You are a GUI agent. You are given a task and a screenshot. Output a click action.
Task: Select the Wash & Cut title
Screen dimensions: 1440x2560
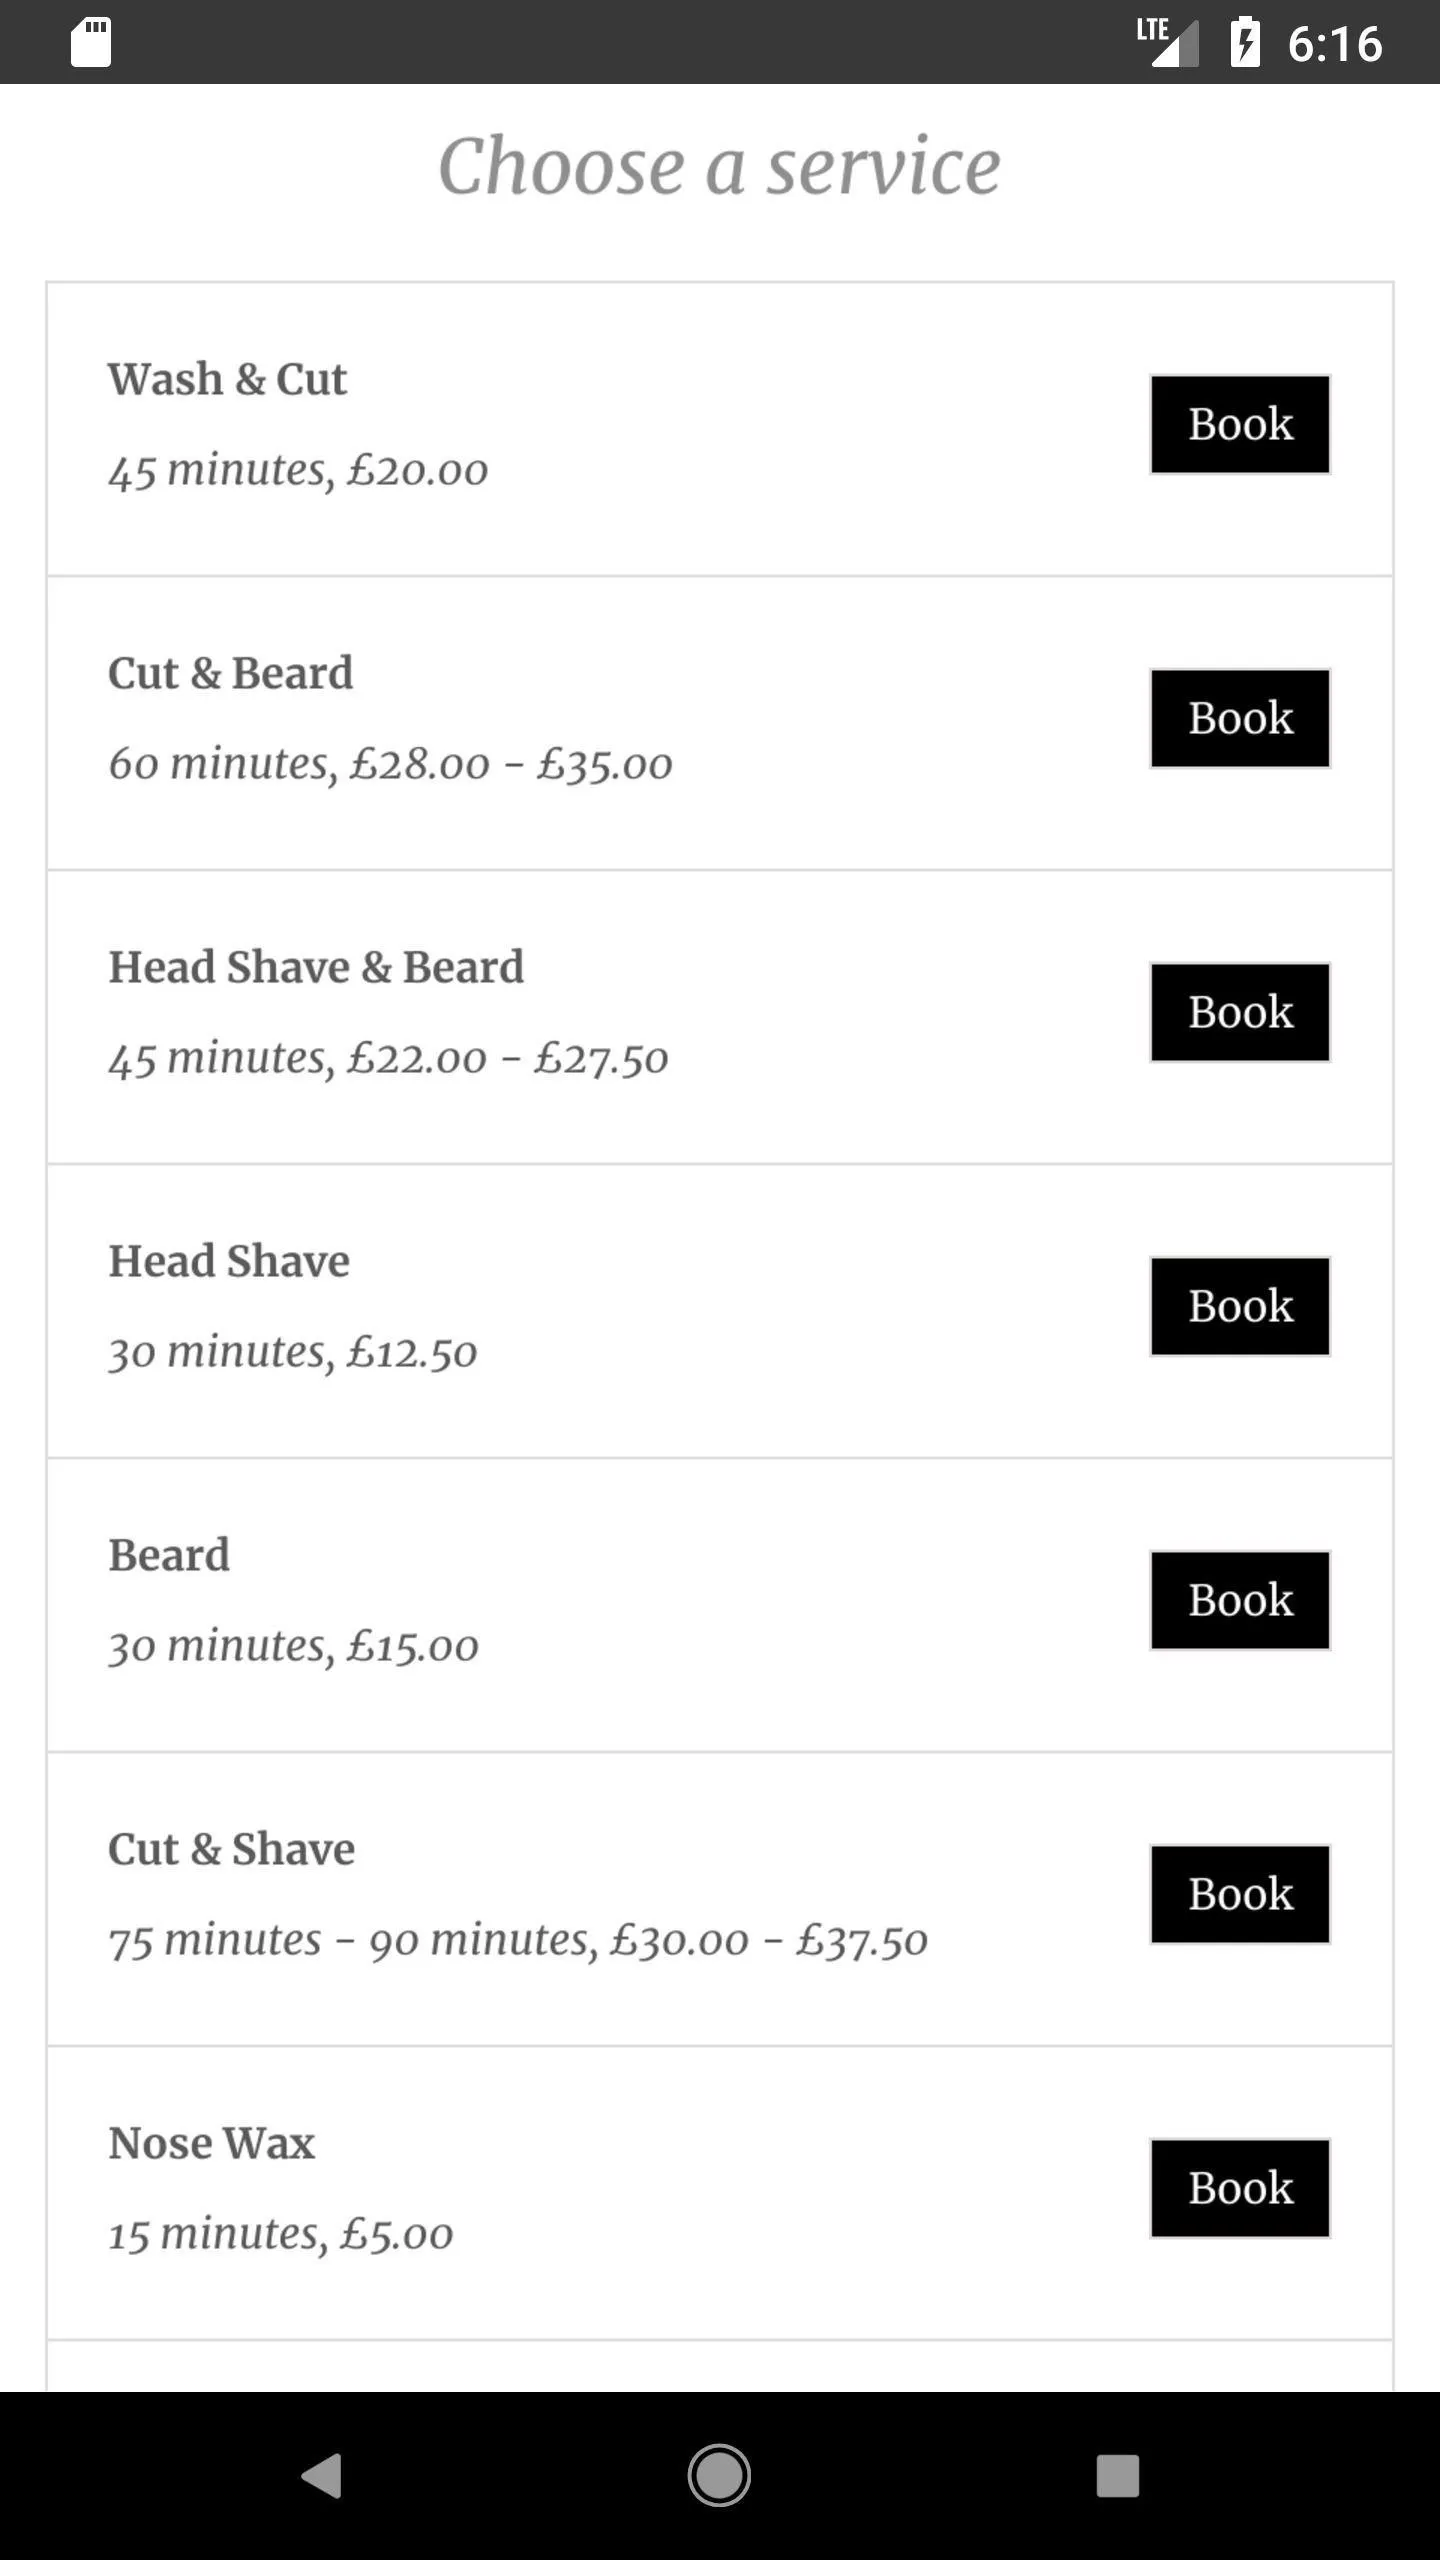click(x=228, y=380)
